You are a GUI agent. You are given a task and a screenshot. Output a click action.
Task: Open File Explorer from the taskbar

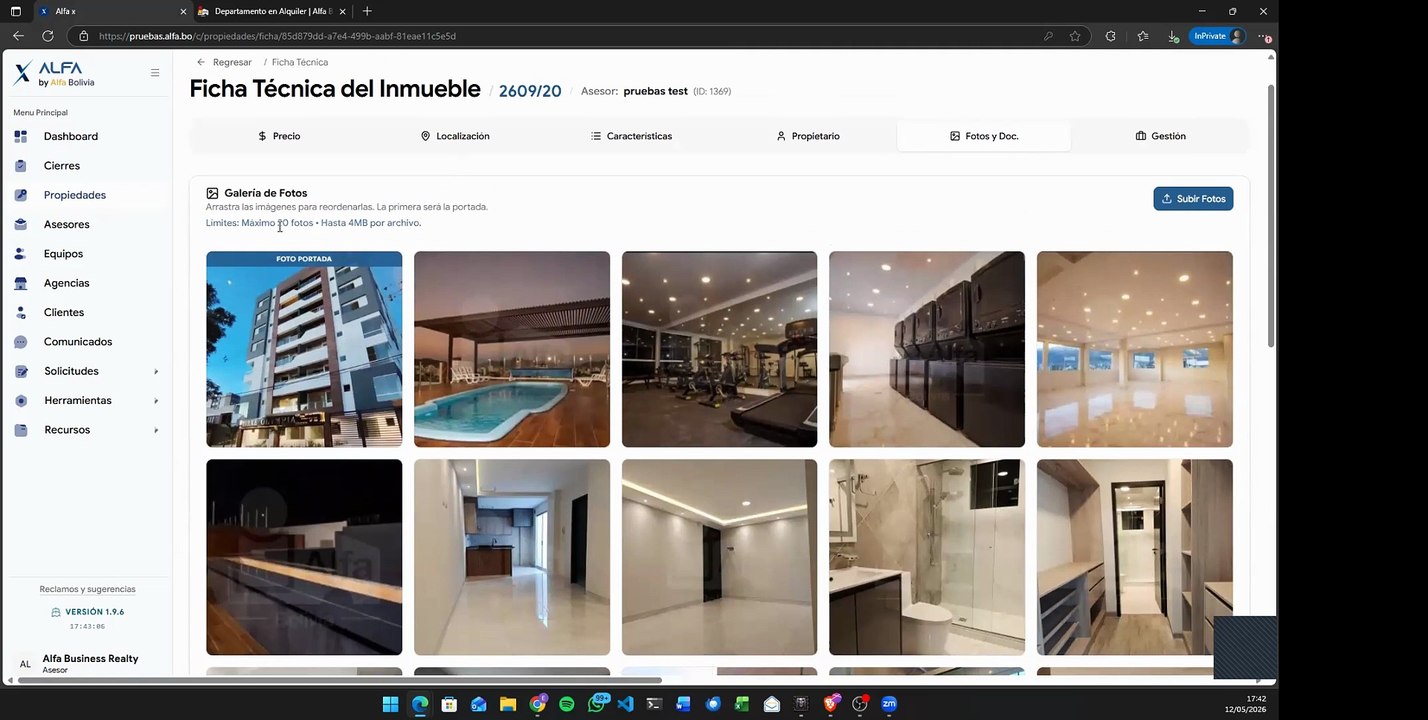click(507, 704)
